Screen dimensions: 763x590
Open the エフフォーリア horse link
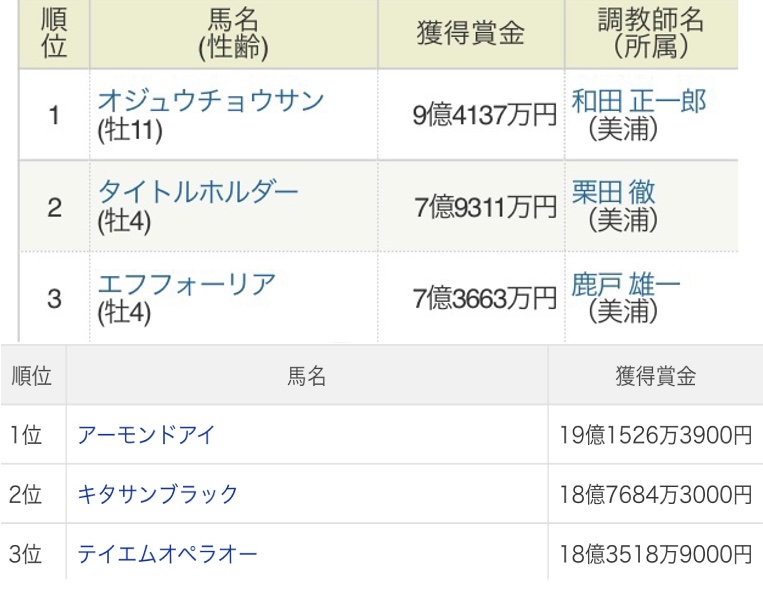(x=187, y=284)
